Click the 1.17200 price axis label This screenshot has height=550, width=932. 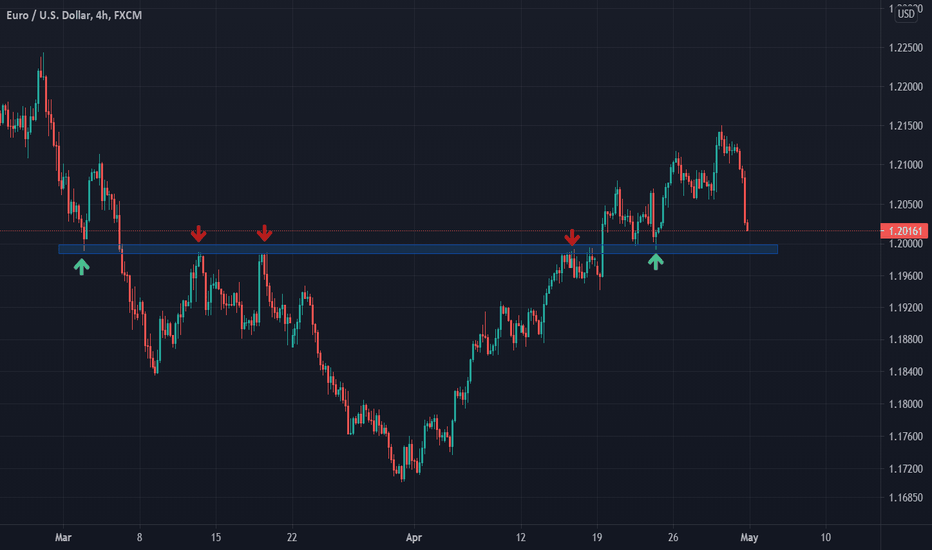(x=906, y=469)
